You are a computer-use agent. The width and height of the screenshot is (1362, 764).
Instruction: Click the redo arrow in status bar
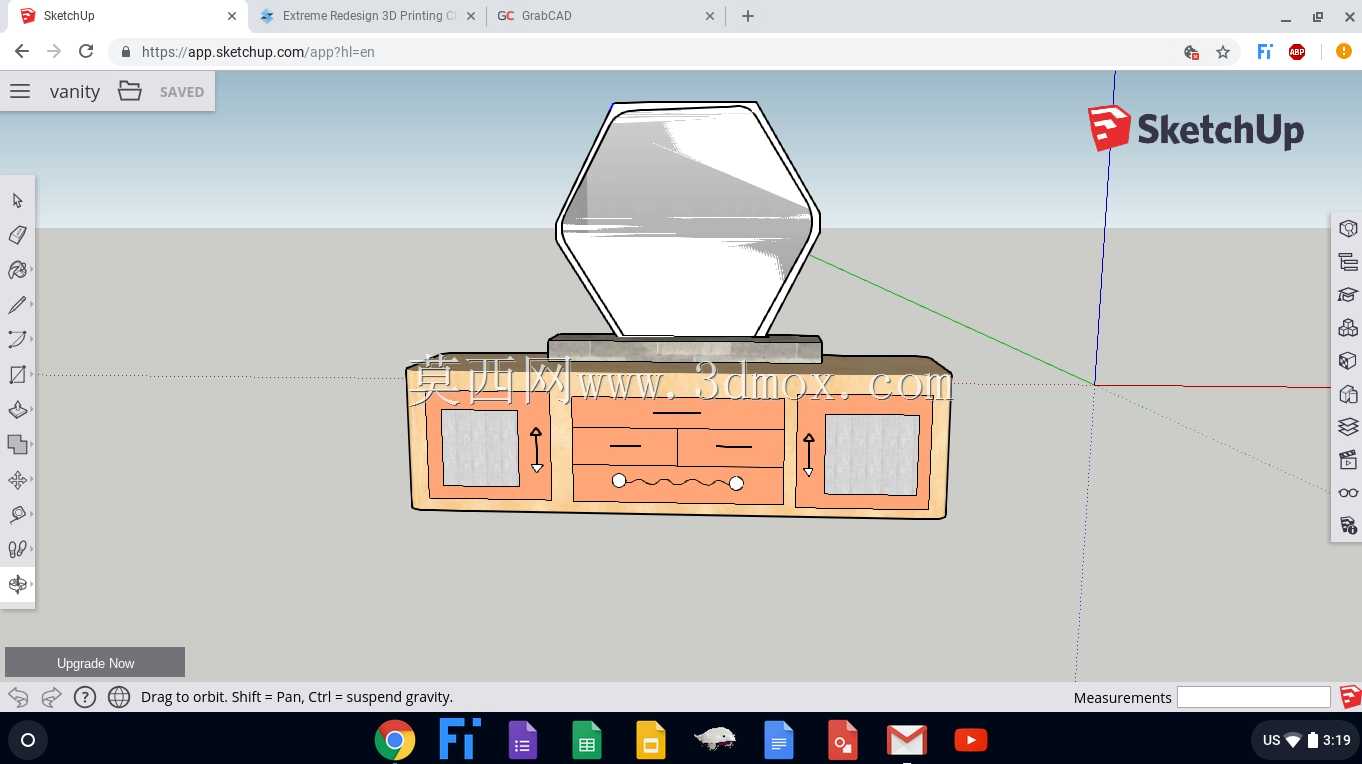click(x=51, y=697)
